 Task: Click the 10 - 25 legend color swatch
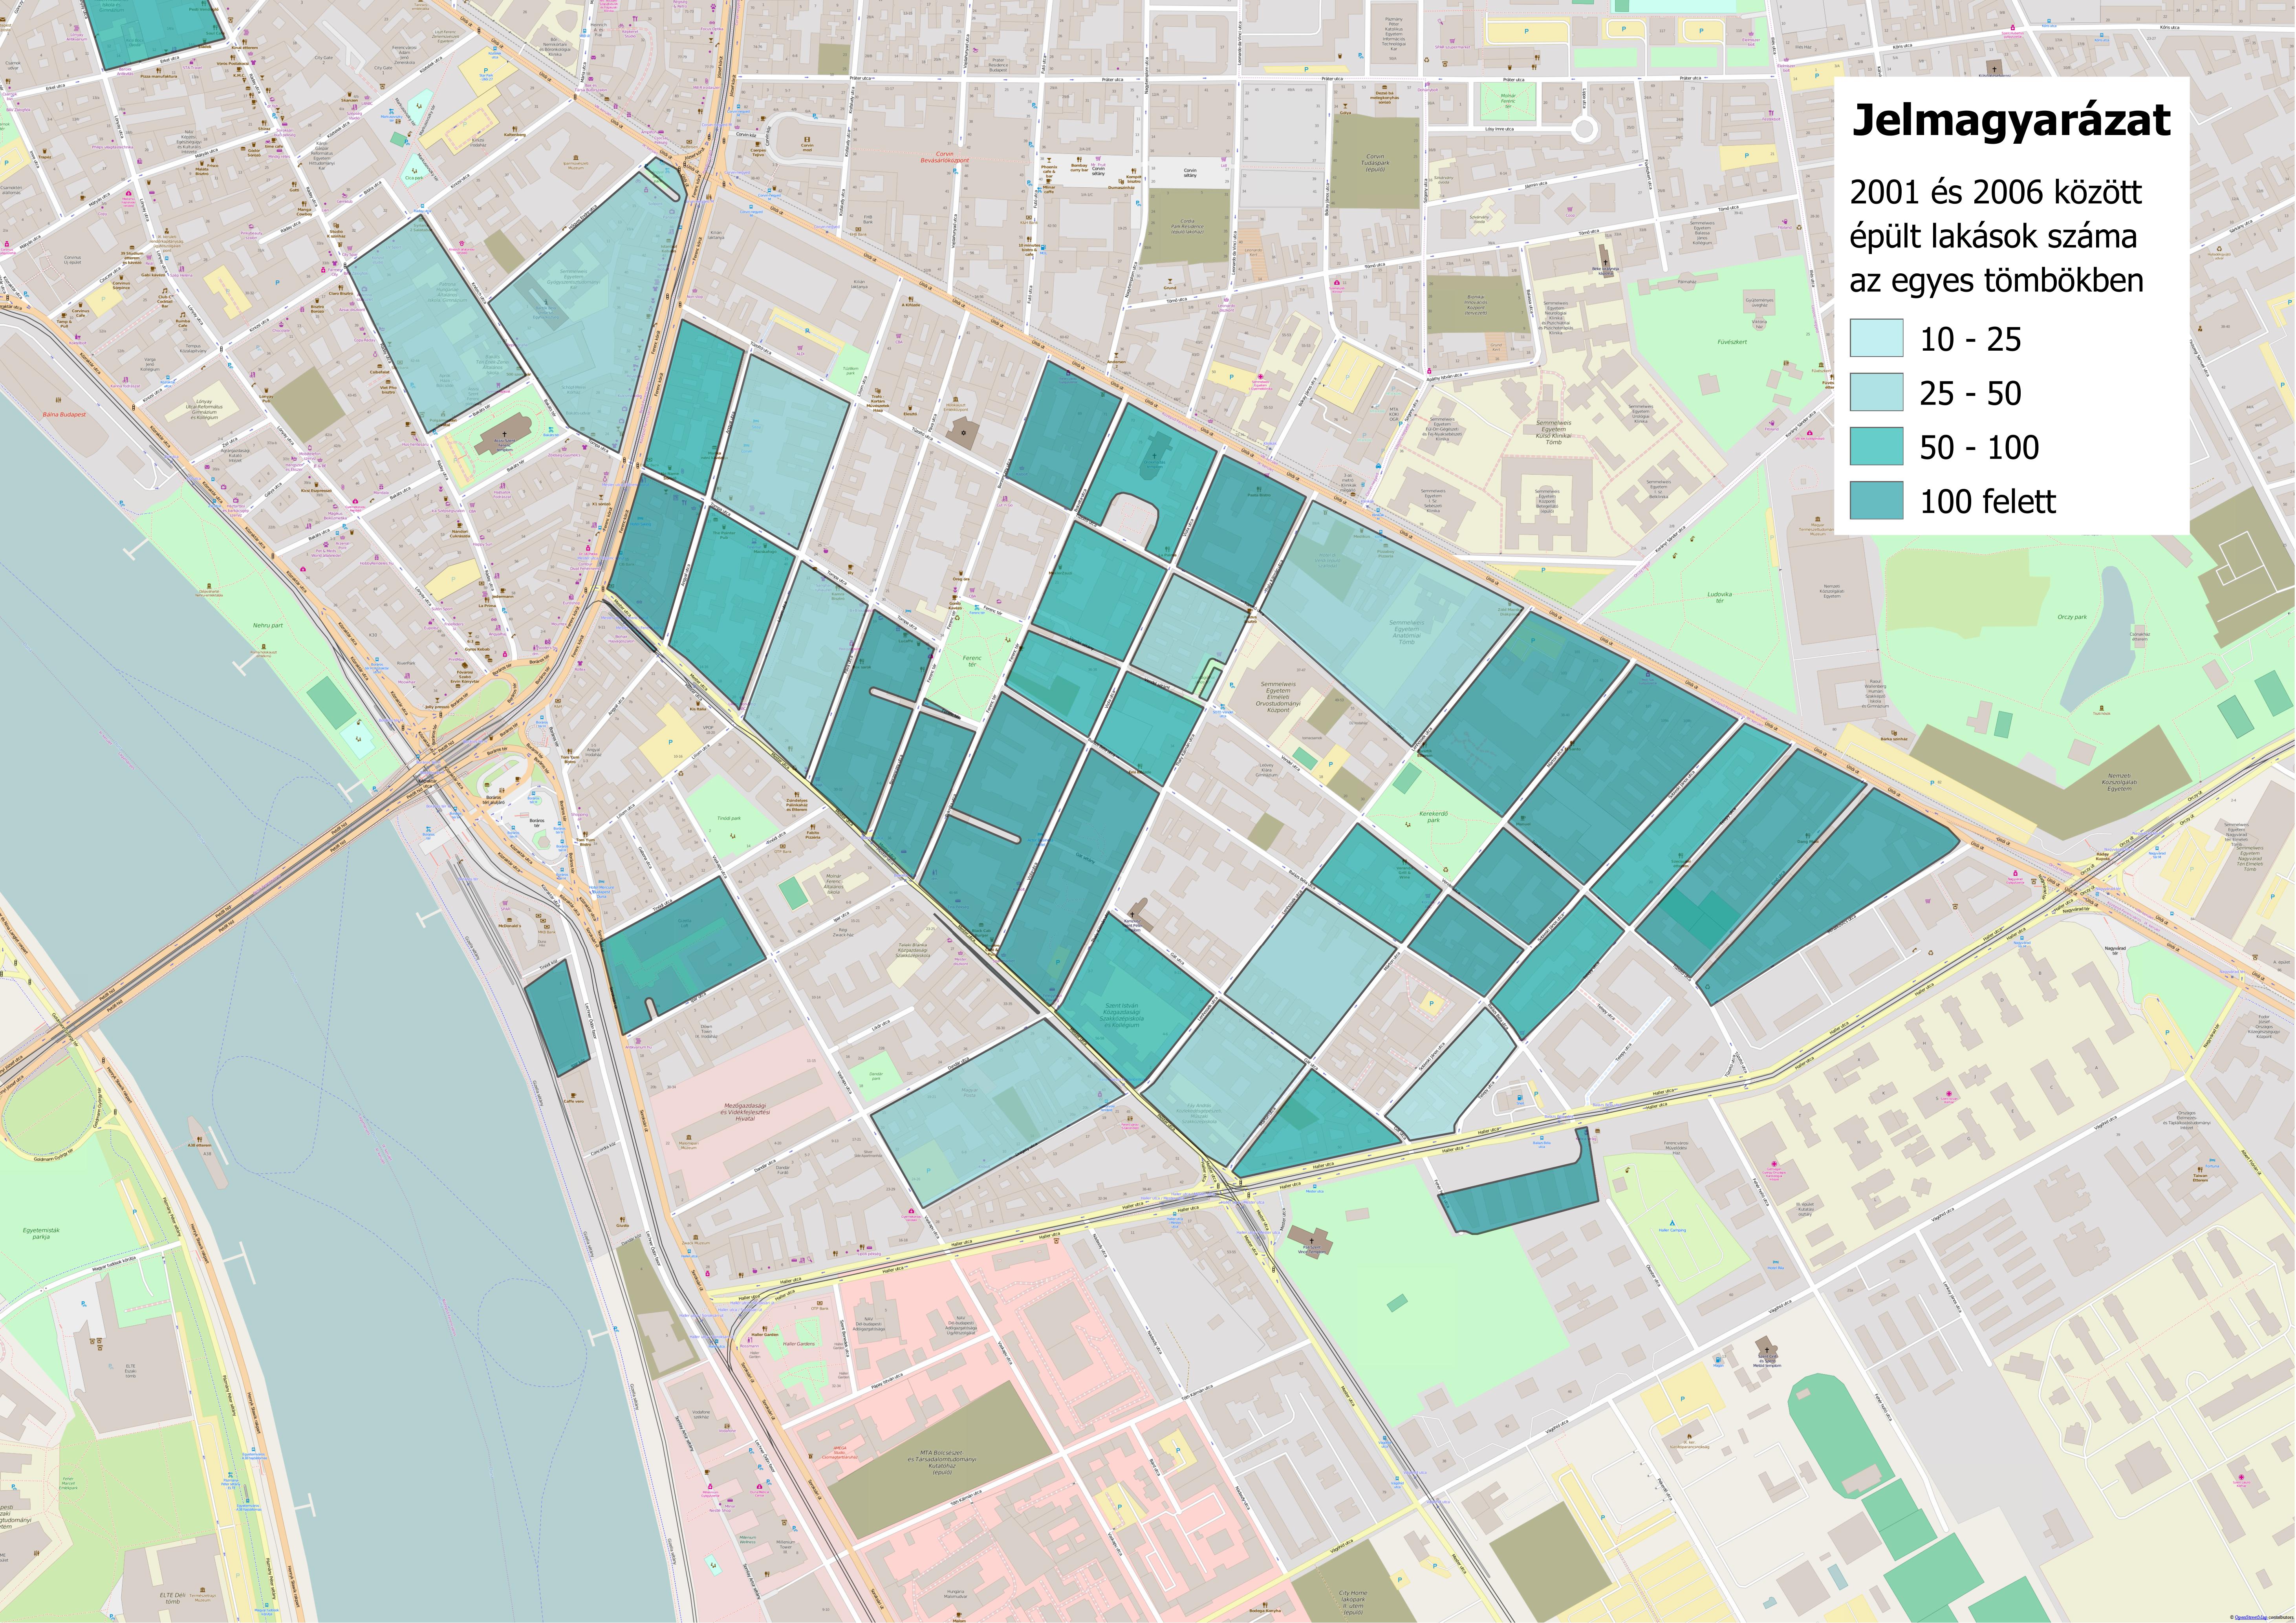pos(1876,338)
